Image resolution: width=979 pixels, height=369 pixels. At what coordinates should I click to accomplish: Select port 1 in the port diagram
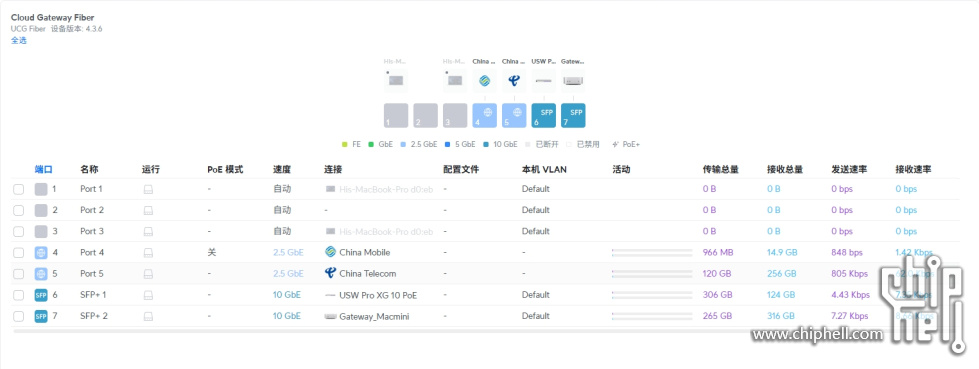pyautogui.click(x=396, y=116)
